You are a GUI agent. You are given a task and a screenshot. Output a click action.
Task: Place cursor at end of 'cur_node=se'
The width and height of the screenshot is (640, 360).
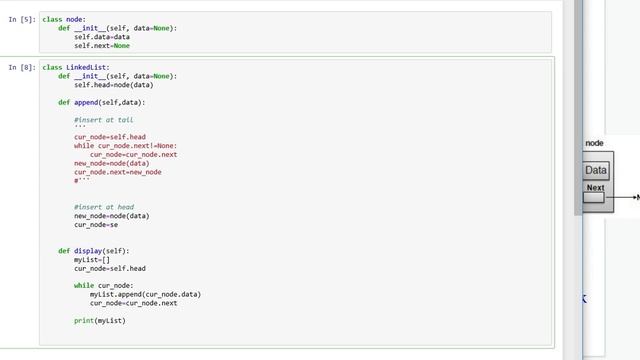click(118, 225)
